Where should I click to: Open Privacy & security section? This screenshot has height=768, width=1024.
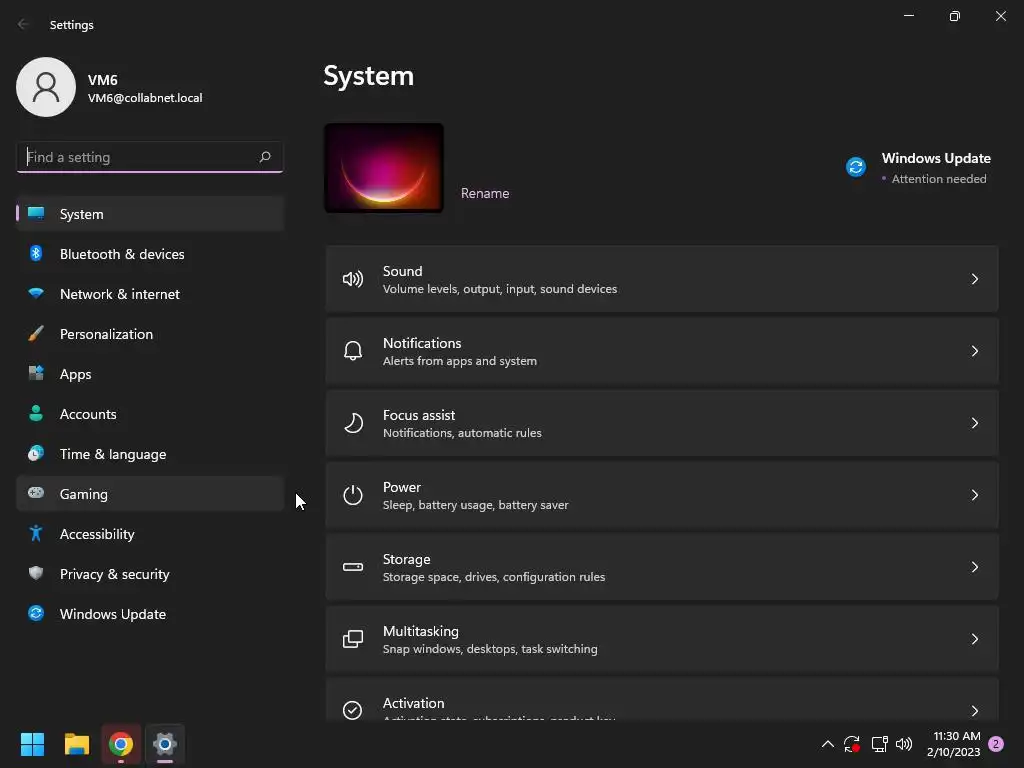point(150,574)
